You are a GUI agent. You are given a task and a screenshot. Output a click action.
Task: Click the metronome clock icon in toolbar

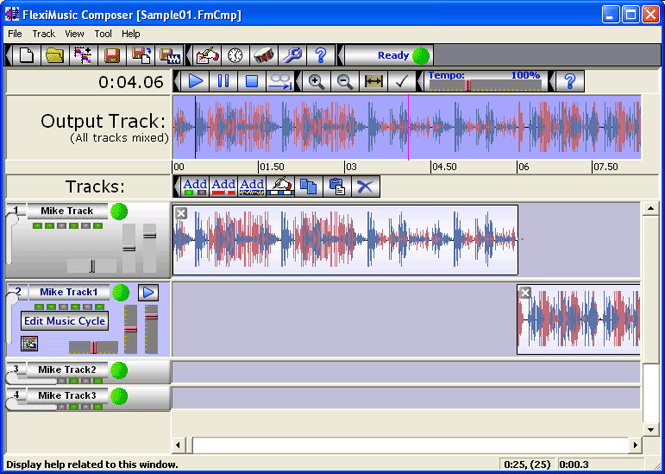(x=235, y=55)
